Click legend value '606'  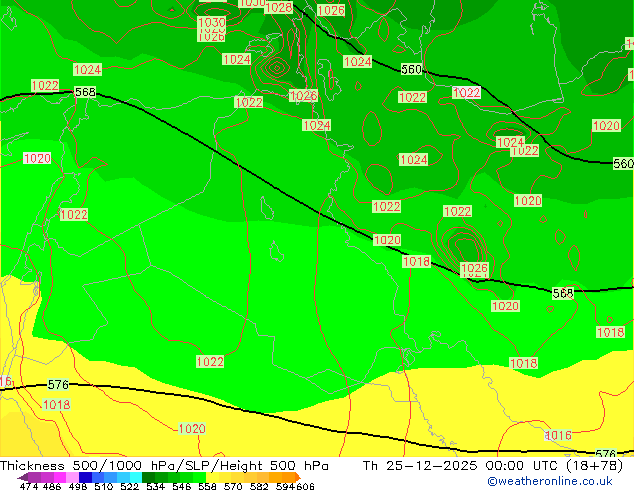coord(305,486)
